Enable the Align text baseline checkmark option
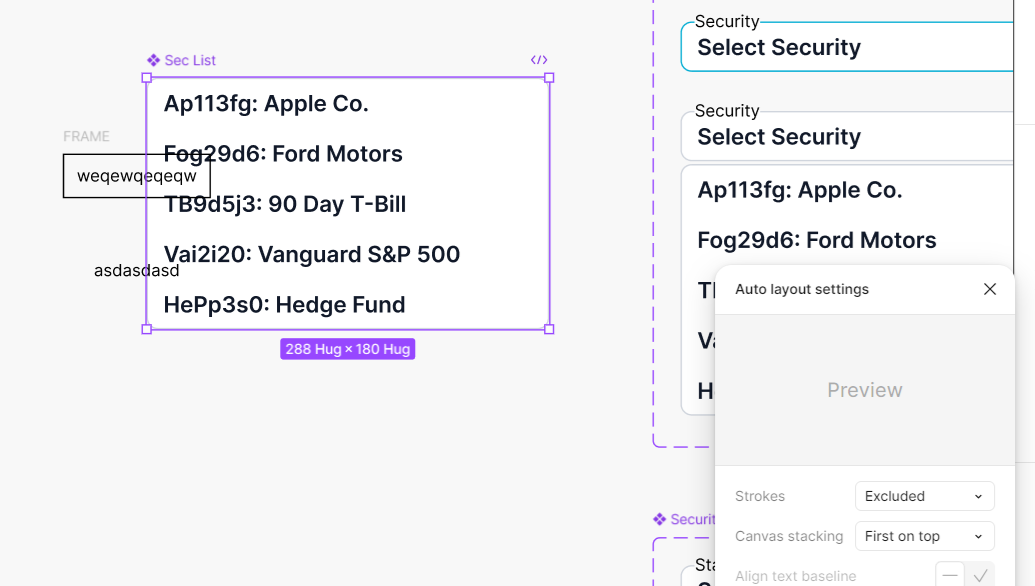 980,576
